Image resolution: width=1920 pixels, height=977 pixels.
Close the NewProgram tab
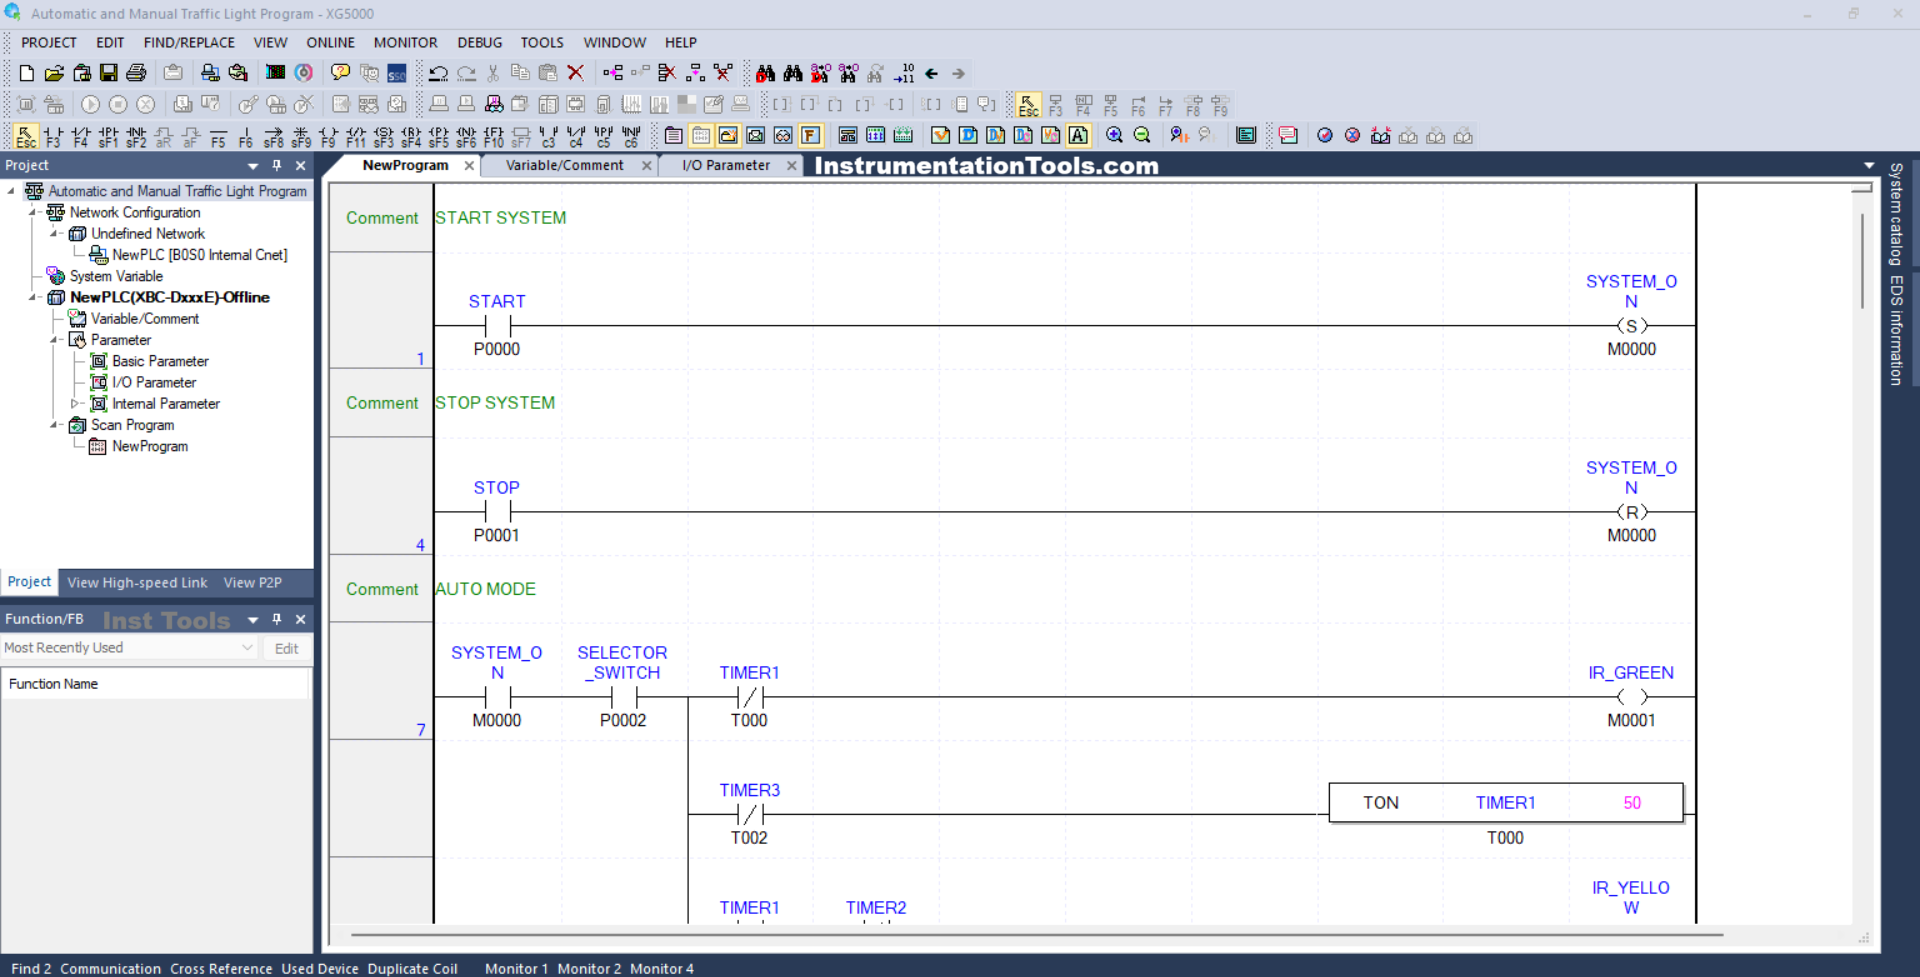pos(469,166)
